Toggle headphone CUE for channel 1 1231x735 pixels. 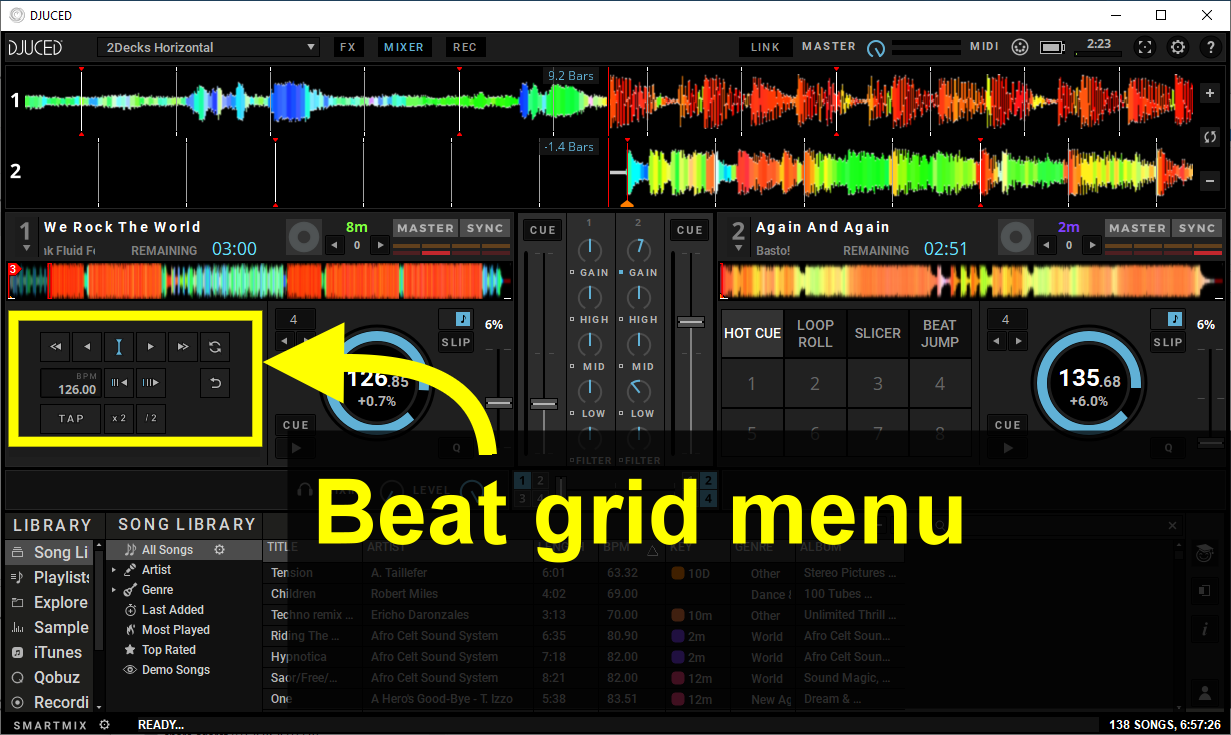543,230
